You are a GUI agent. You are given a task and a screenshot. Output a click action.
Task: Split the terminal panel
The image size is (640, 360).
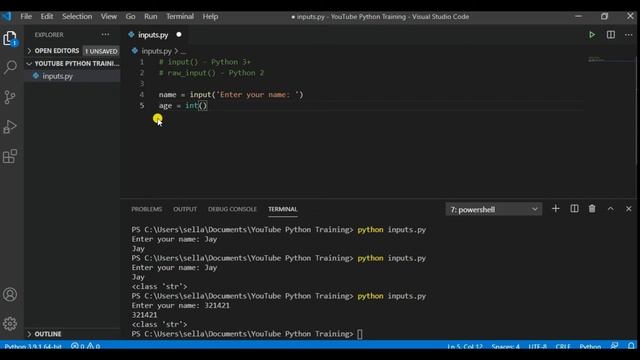tap(574, 209)
